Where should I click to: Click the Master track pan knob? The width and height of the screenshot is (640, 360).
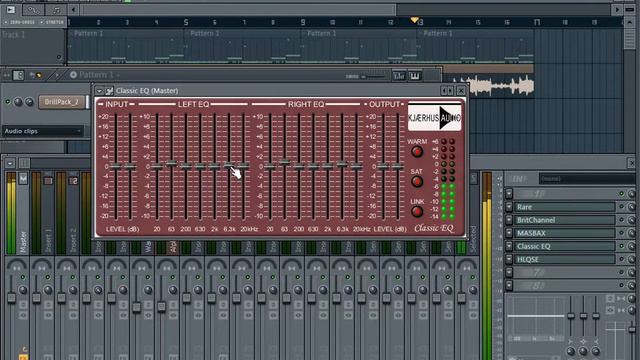coord(23,290)
